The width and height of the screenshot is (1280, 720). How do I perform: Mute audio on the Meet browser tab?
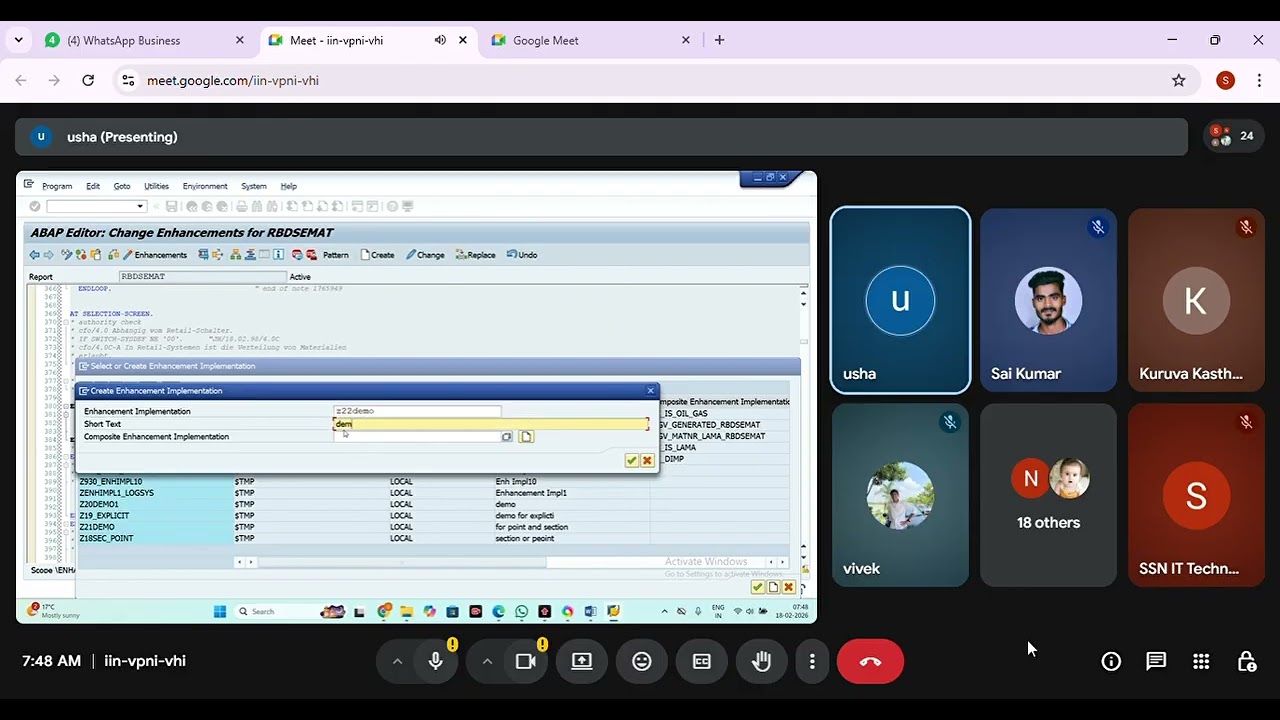tap(440, 40)
